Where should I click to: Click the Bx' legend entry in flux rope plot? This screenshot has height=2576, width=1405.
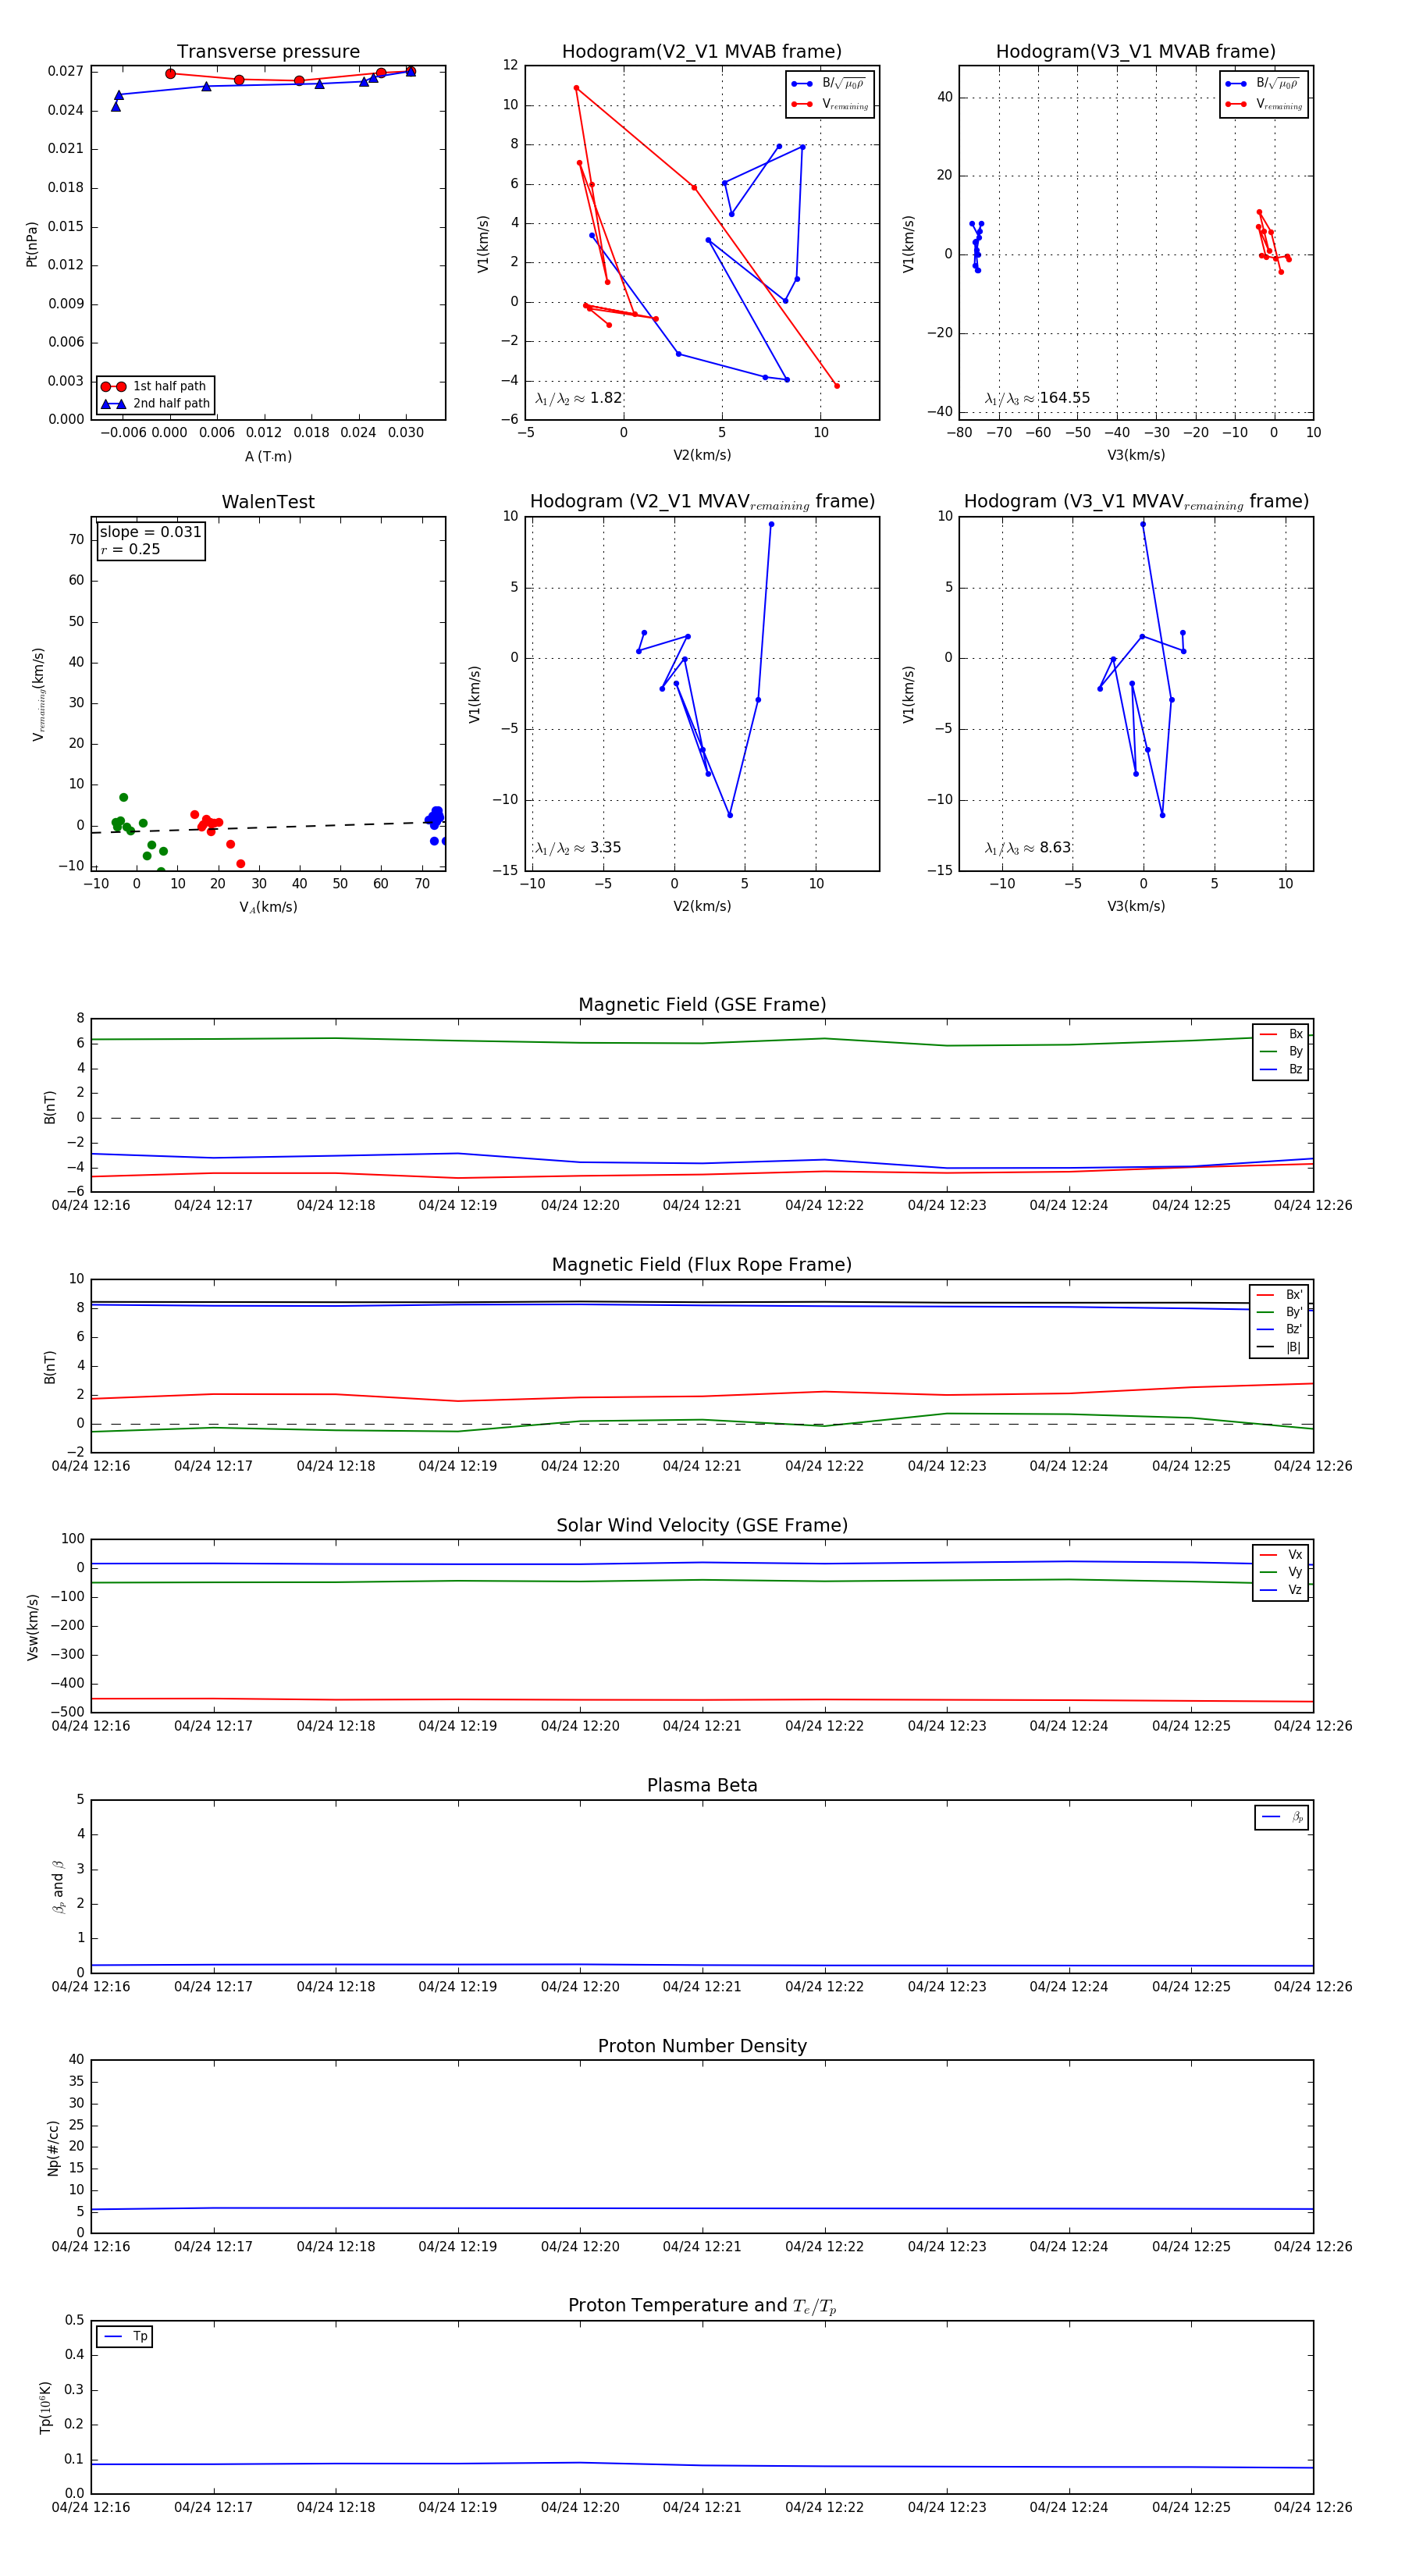1280,1295
